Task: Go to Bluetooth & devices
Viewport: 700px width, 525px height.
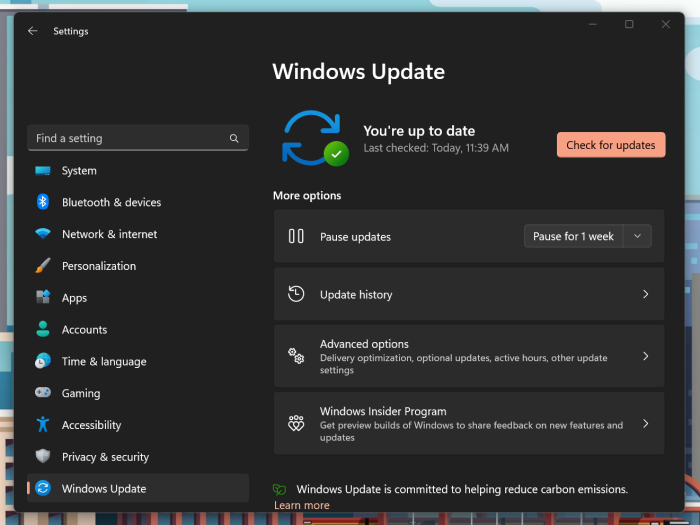Action: tap(138, 202)
